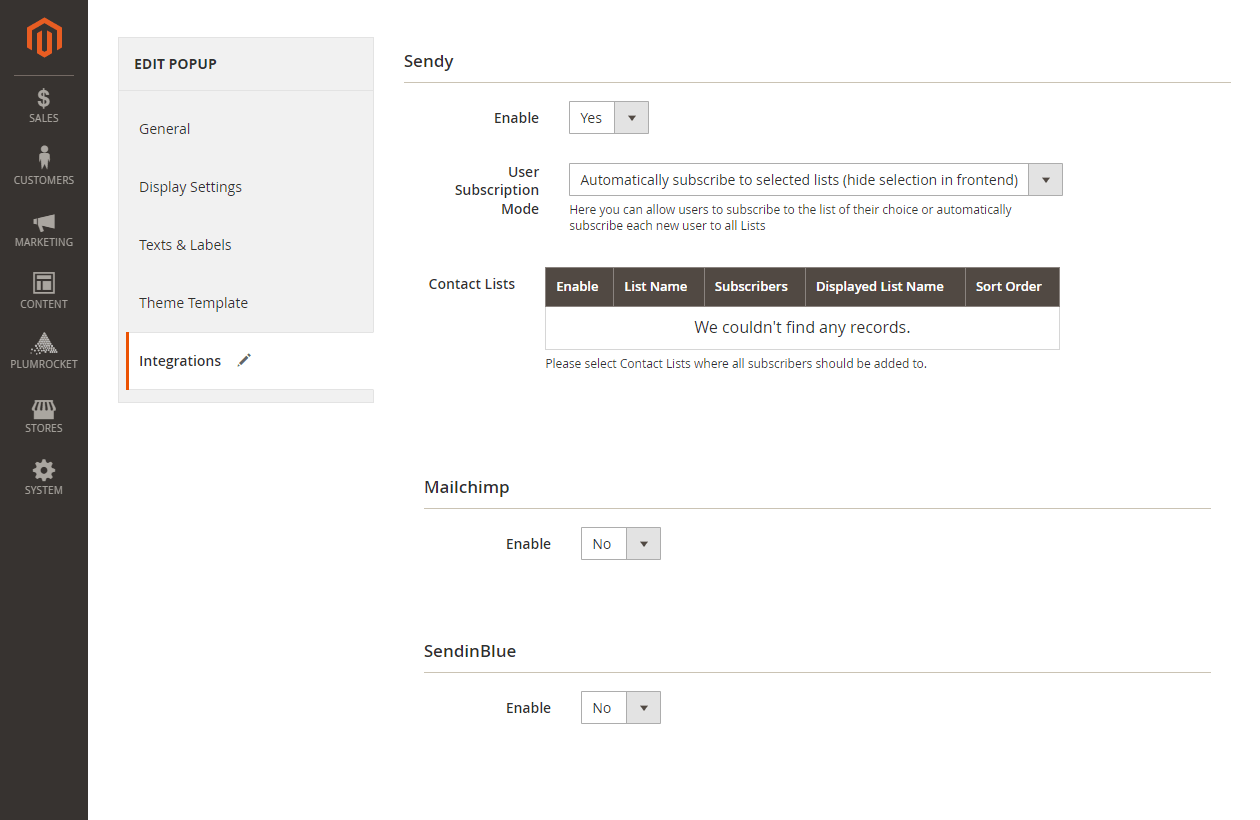Screen dimensions: 1260x820
Task: Click the Sort Order column header
Action: pos(1008,287)
